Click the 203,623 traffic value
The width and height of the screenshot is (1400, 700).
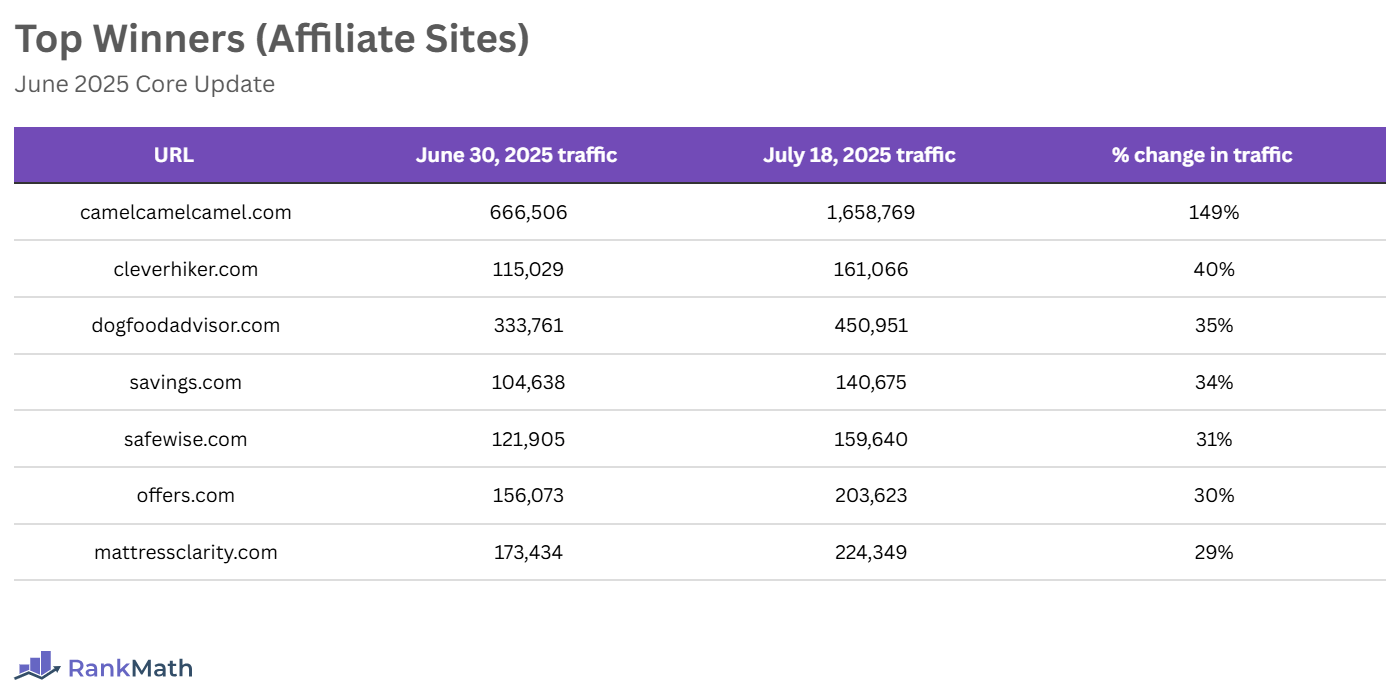click(871, 495)
